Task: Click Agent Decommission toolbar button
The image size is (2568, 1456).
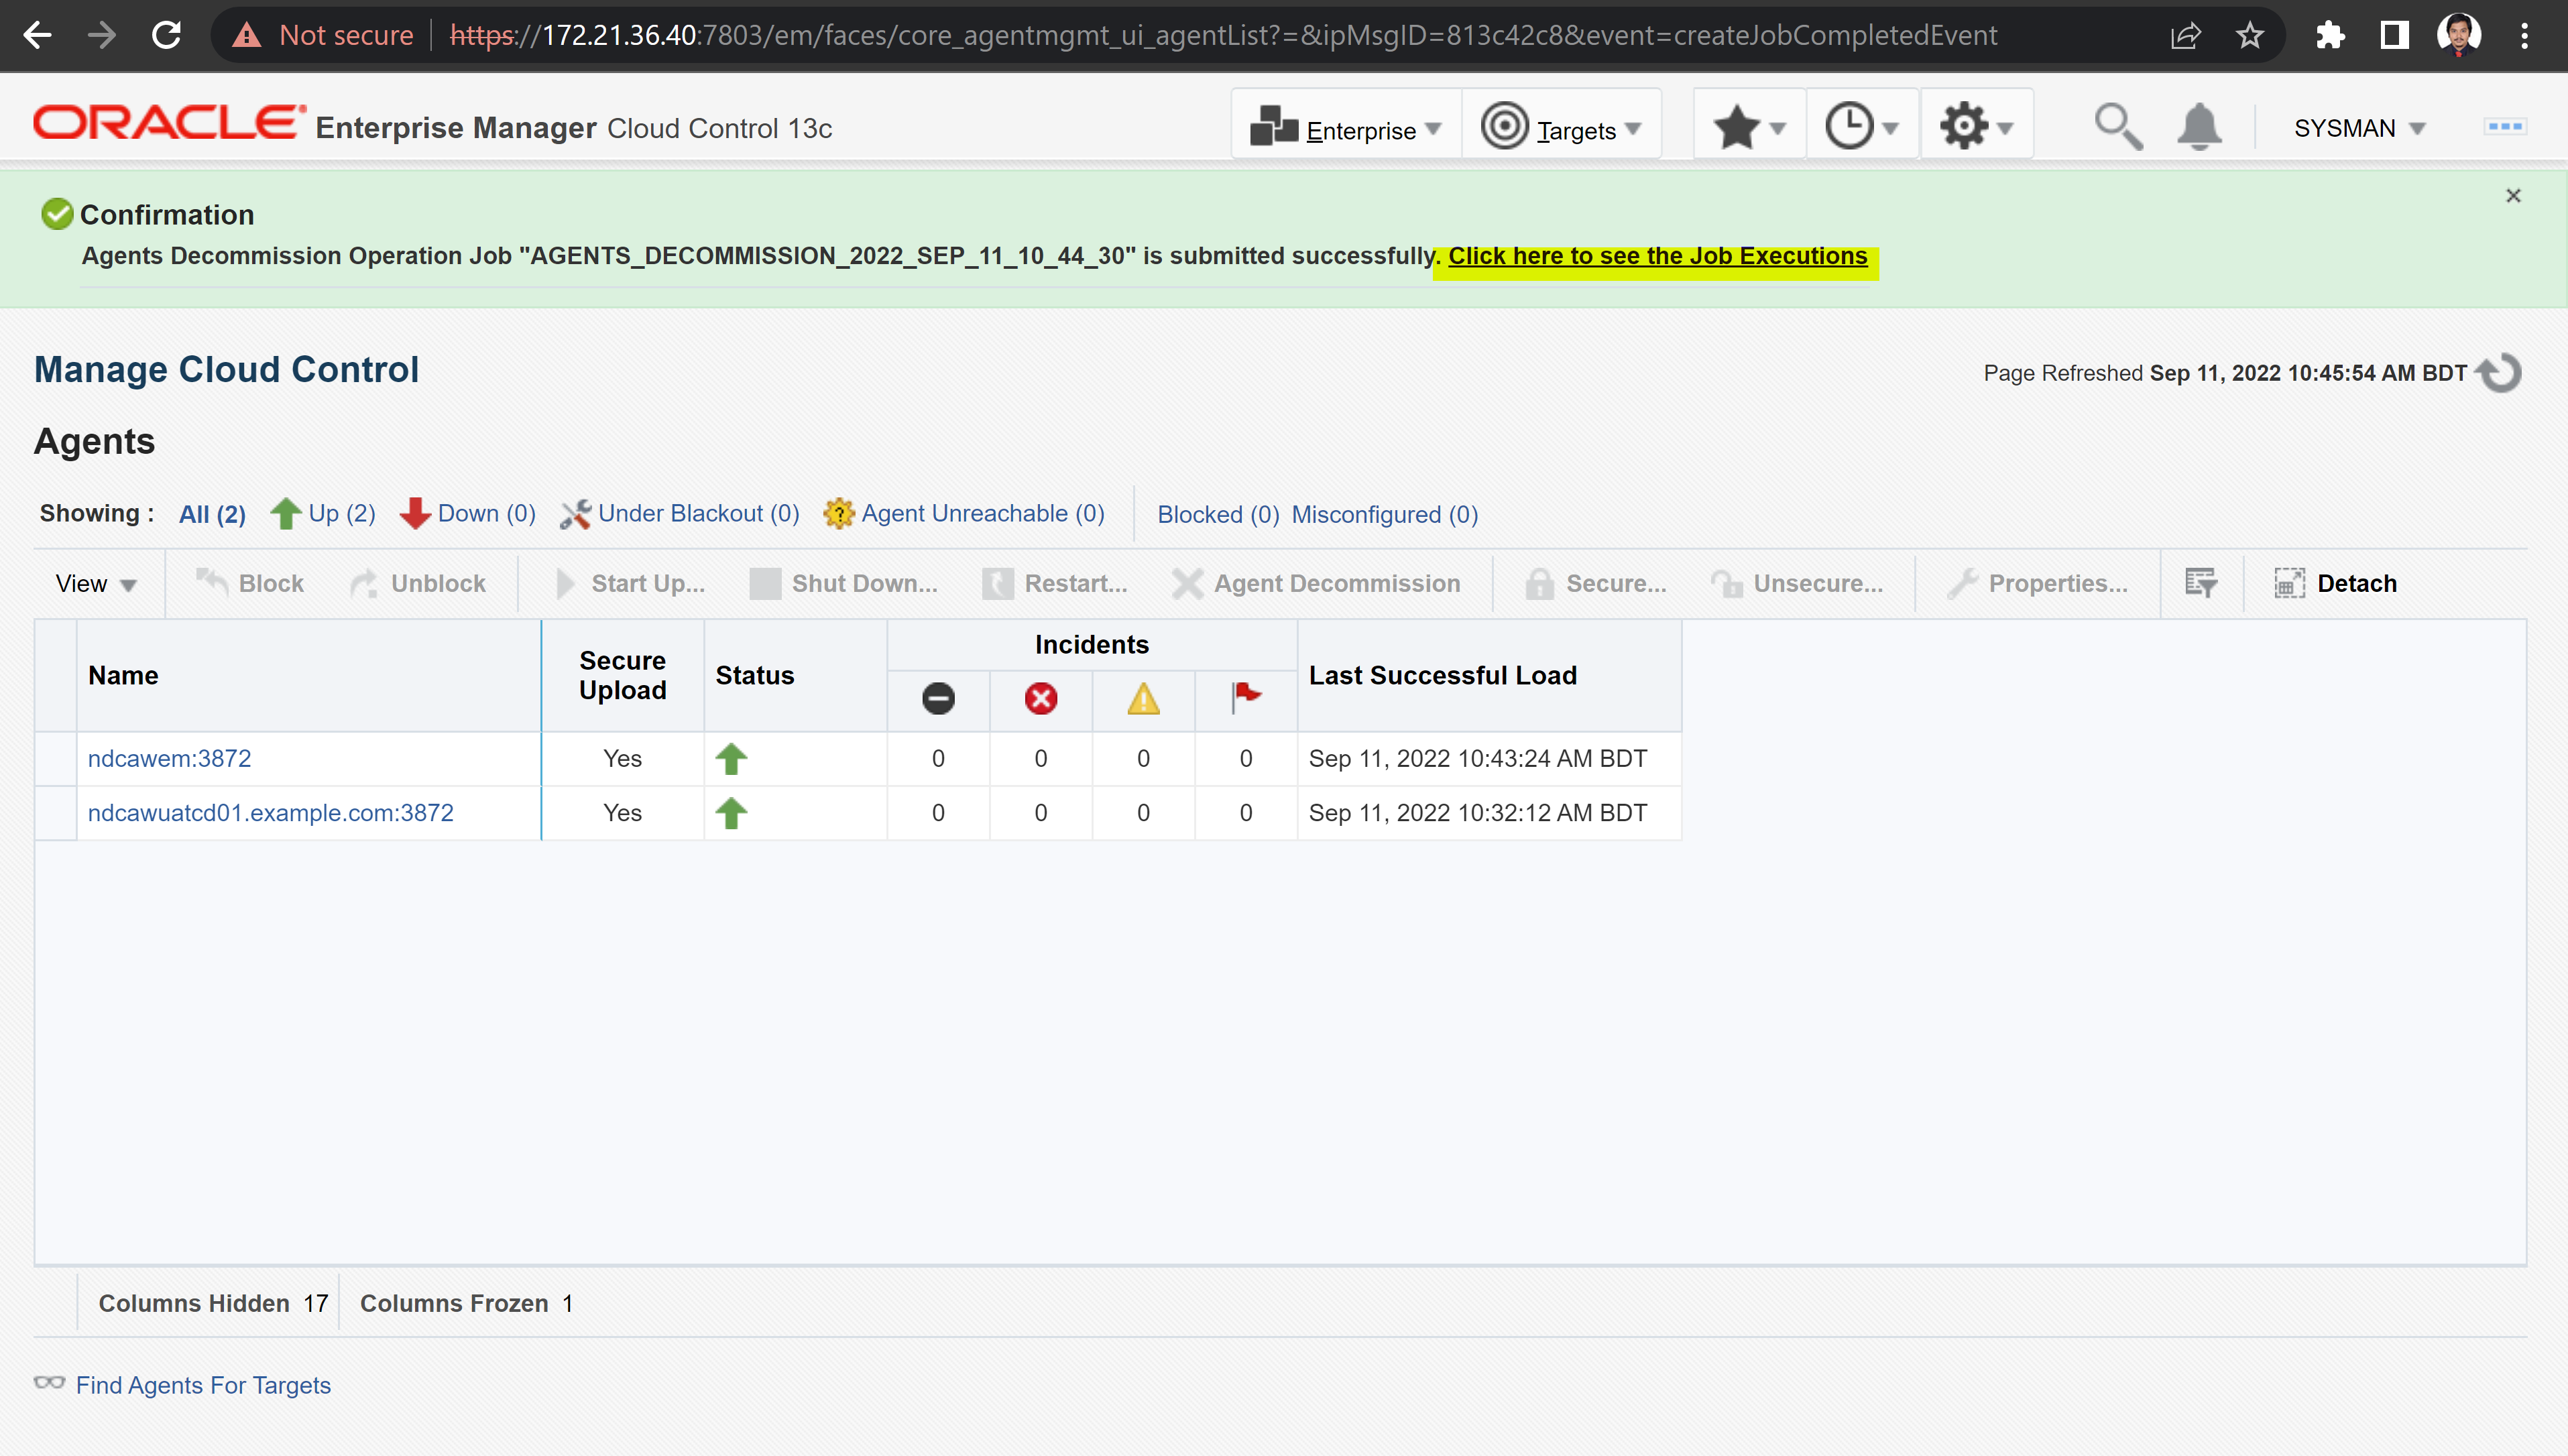Action: (x=1316, y=584)
